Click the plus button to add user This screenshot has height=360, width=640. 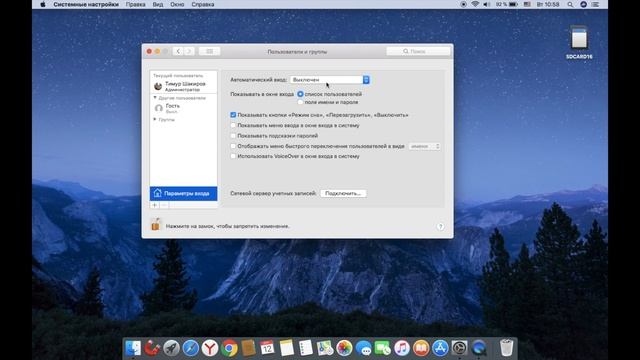[x=155, y=205]
